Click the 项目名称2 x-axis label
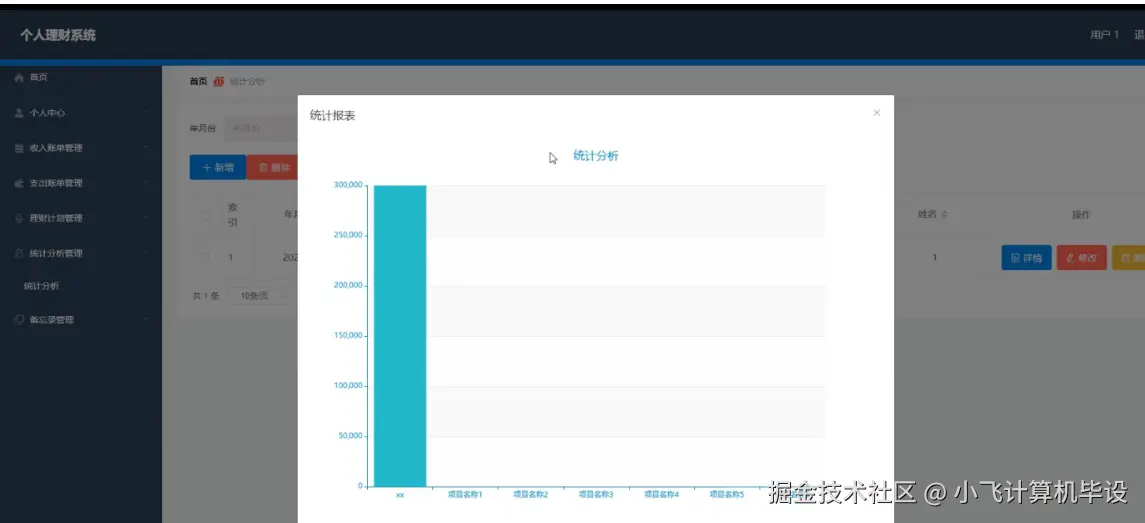The width and height of the screenshot is (1145, 523). [x=531, y=495]
